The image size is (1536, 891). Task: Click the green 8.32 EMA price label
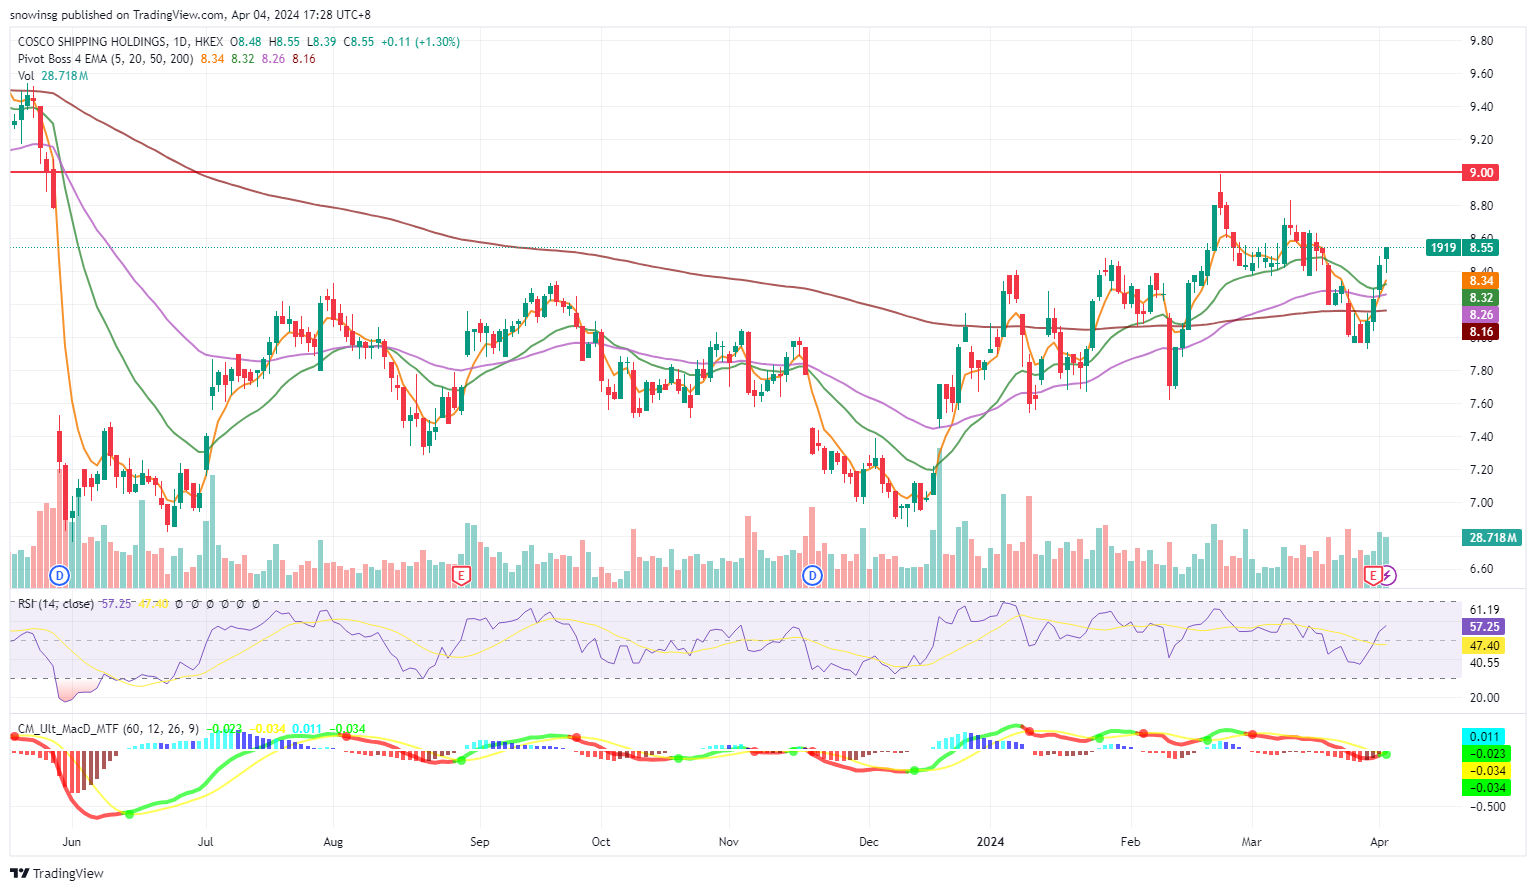pyautogui.click(x=1480, y=298)
